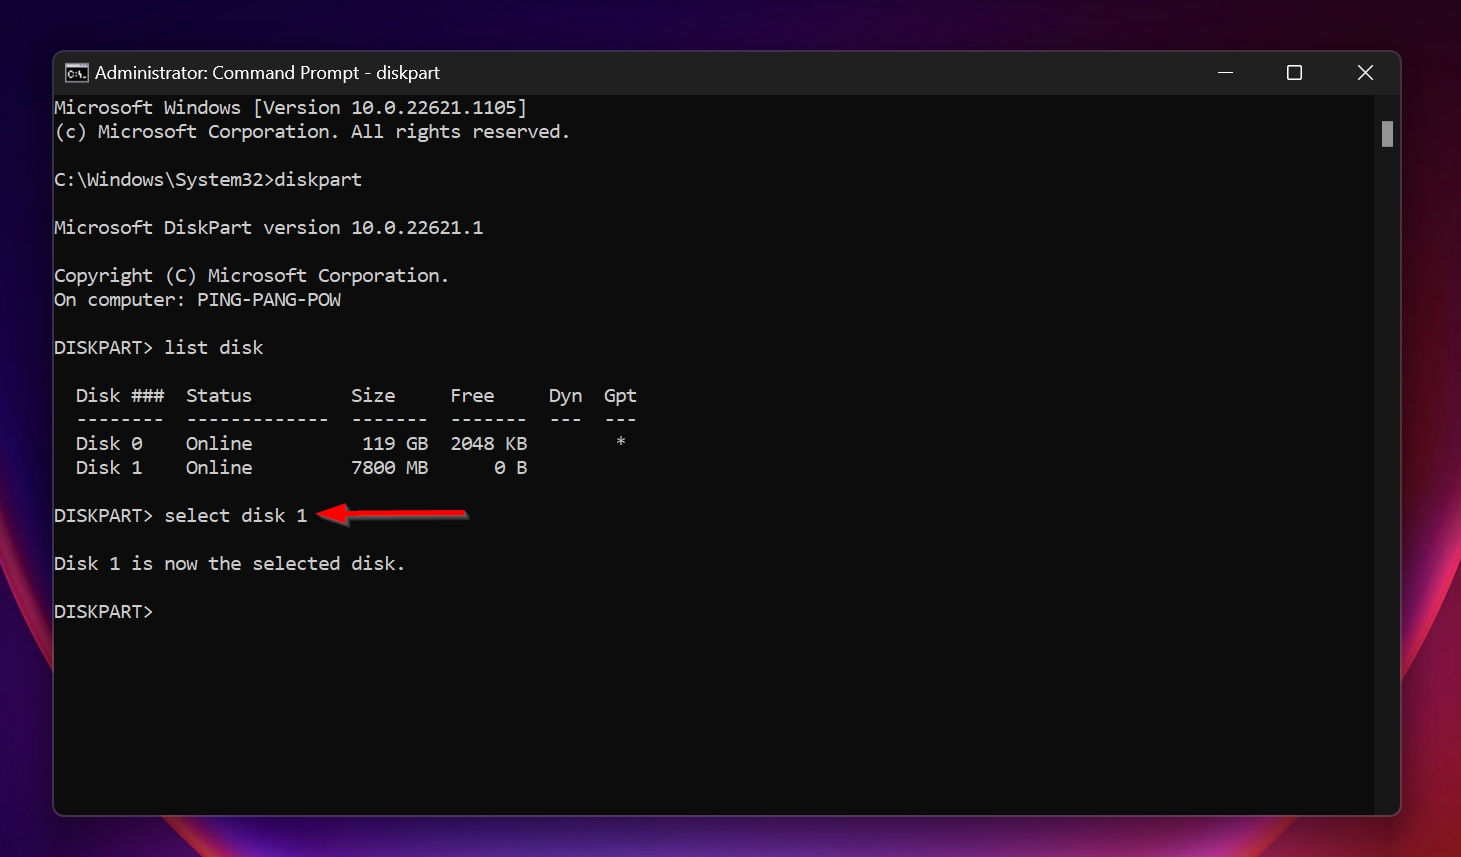Image resolution: width=1461 pixels, height=857 pixels.
Task: Minimize the Command Prompt window
Action: pyautogui.click(x=1225, y=73)
